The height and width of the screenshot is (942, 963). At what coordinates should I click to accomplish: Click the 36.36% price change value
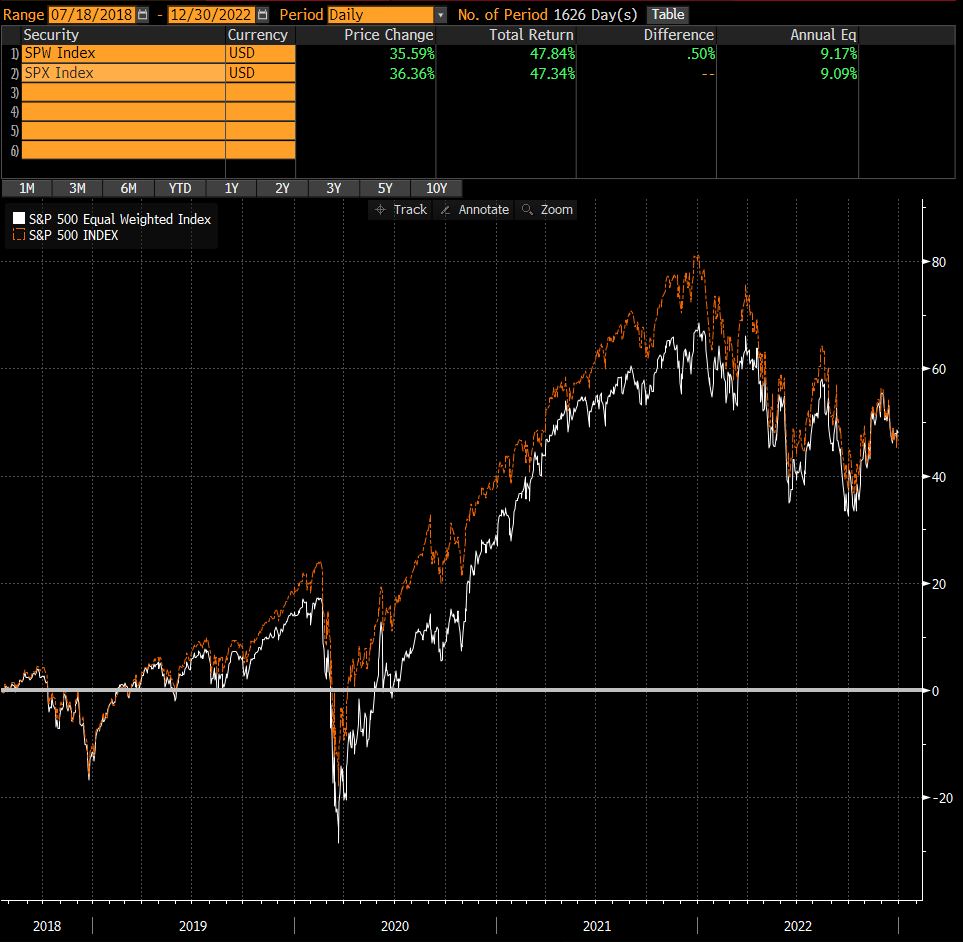(411, 74)
